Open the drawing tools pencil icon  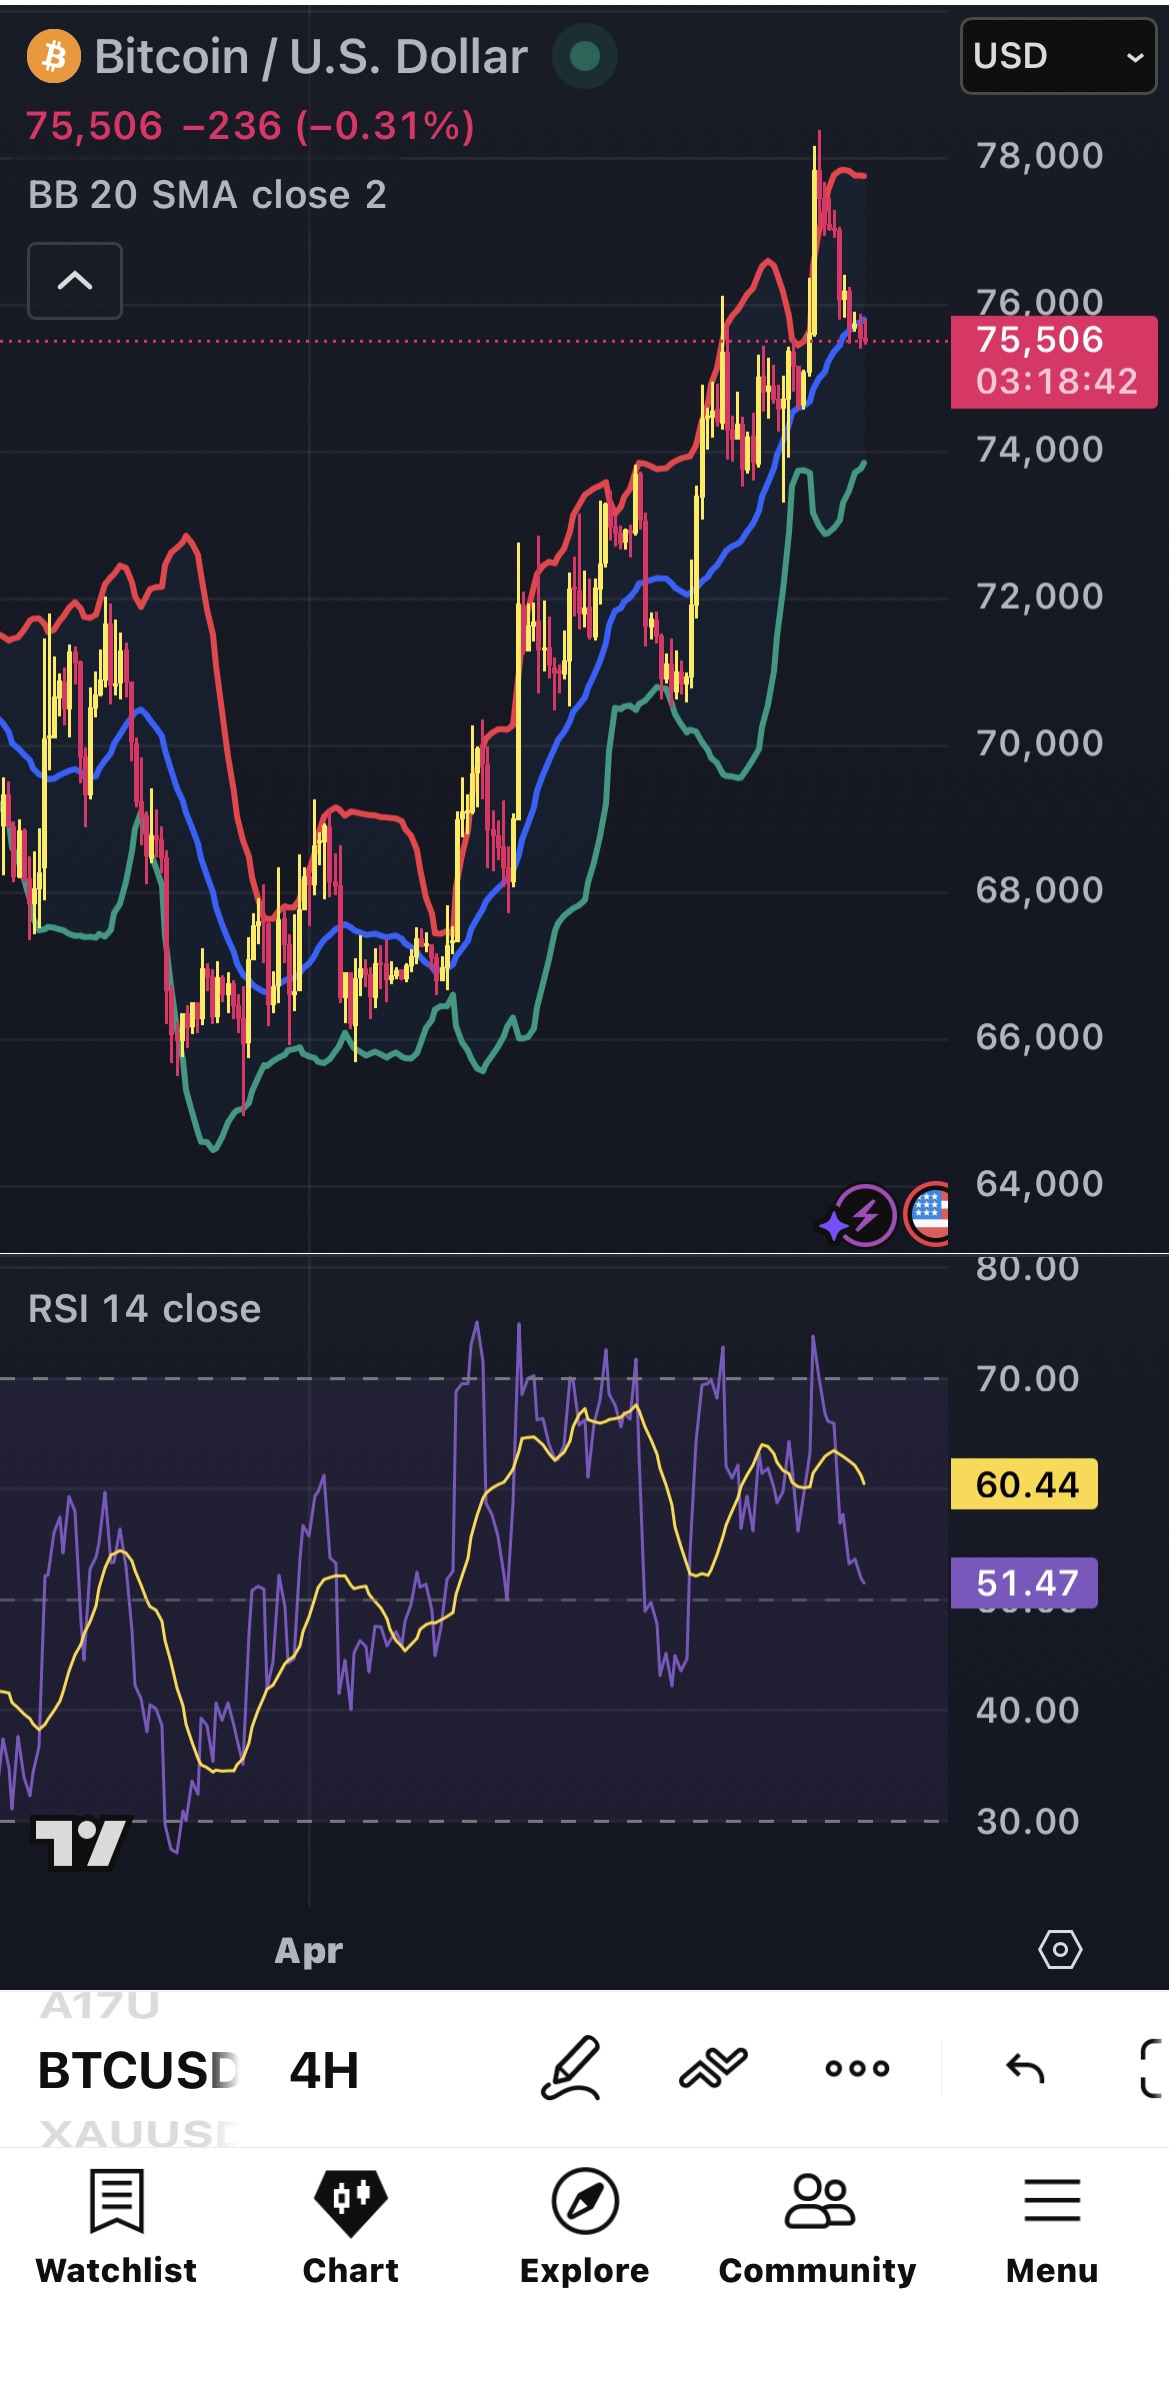571,2068
